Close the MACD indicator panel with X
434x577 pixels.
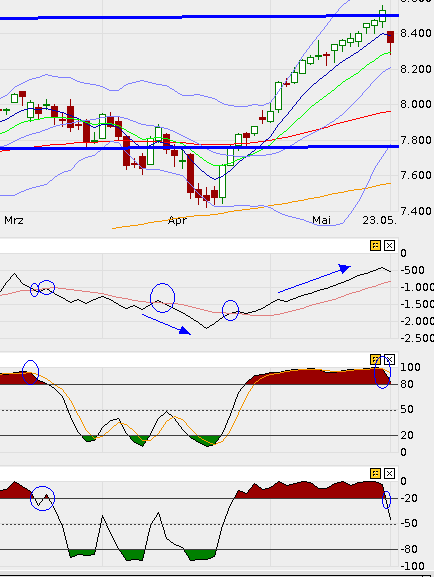pyautogui.click(x=389, y=245)
